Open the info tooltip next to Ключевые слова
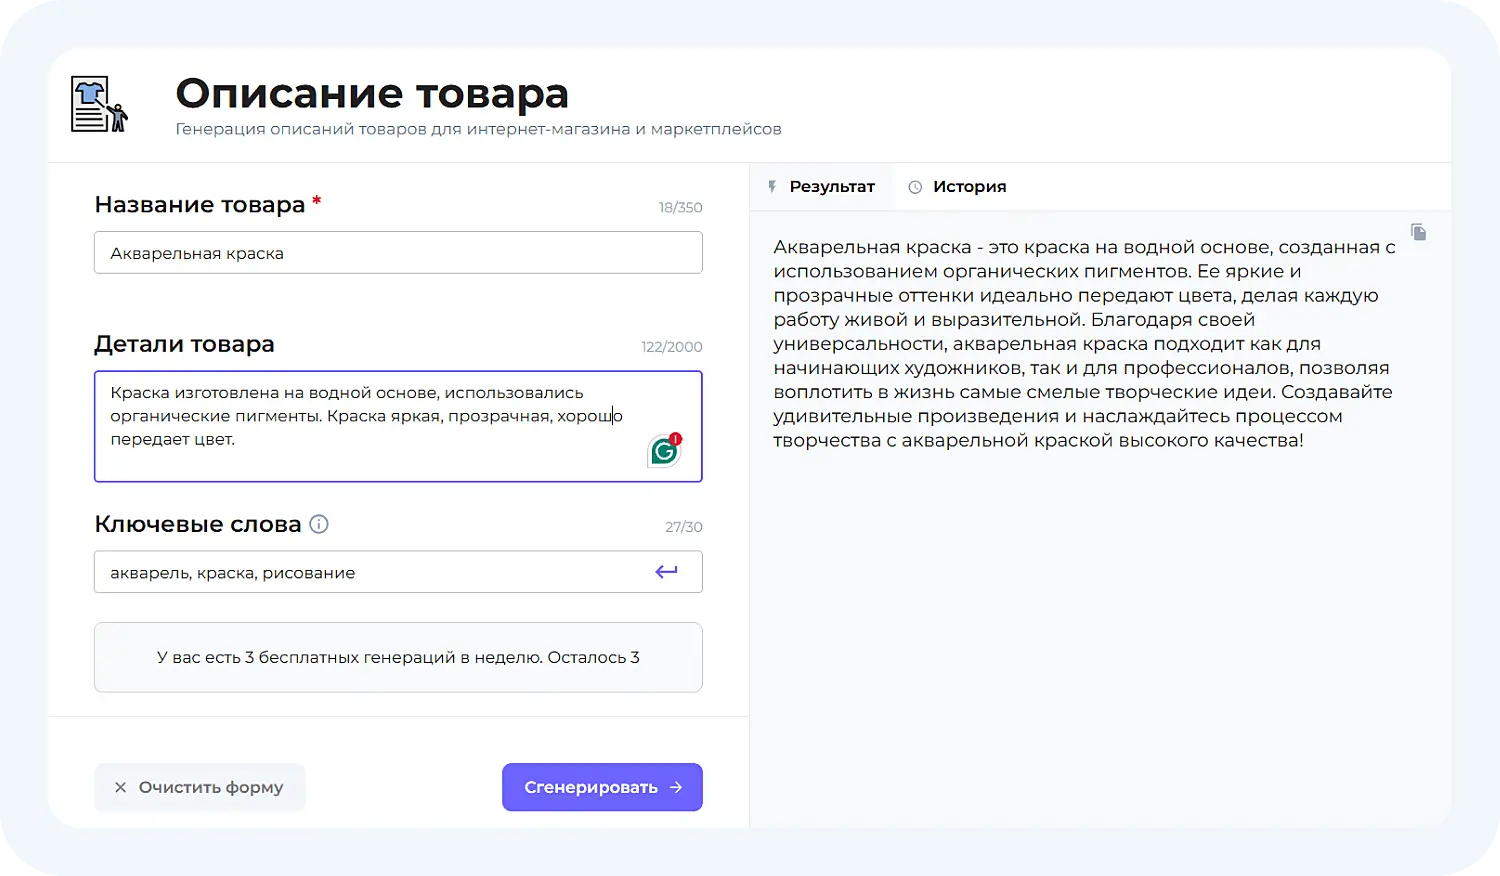 pyautogui.click(x=318, y=523)
